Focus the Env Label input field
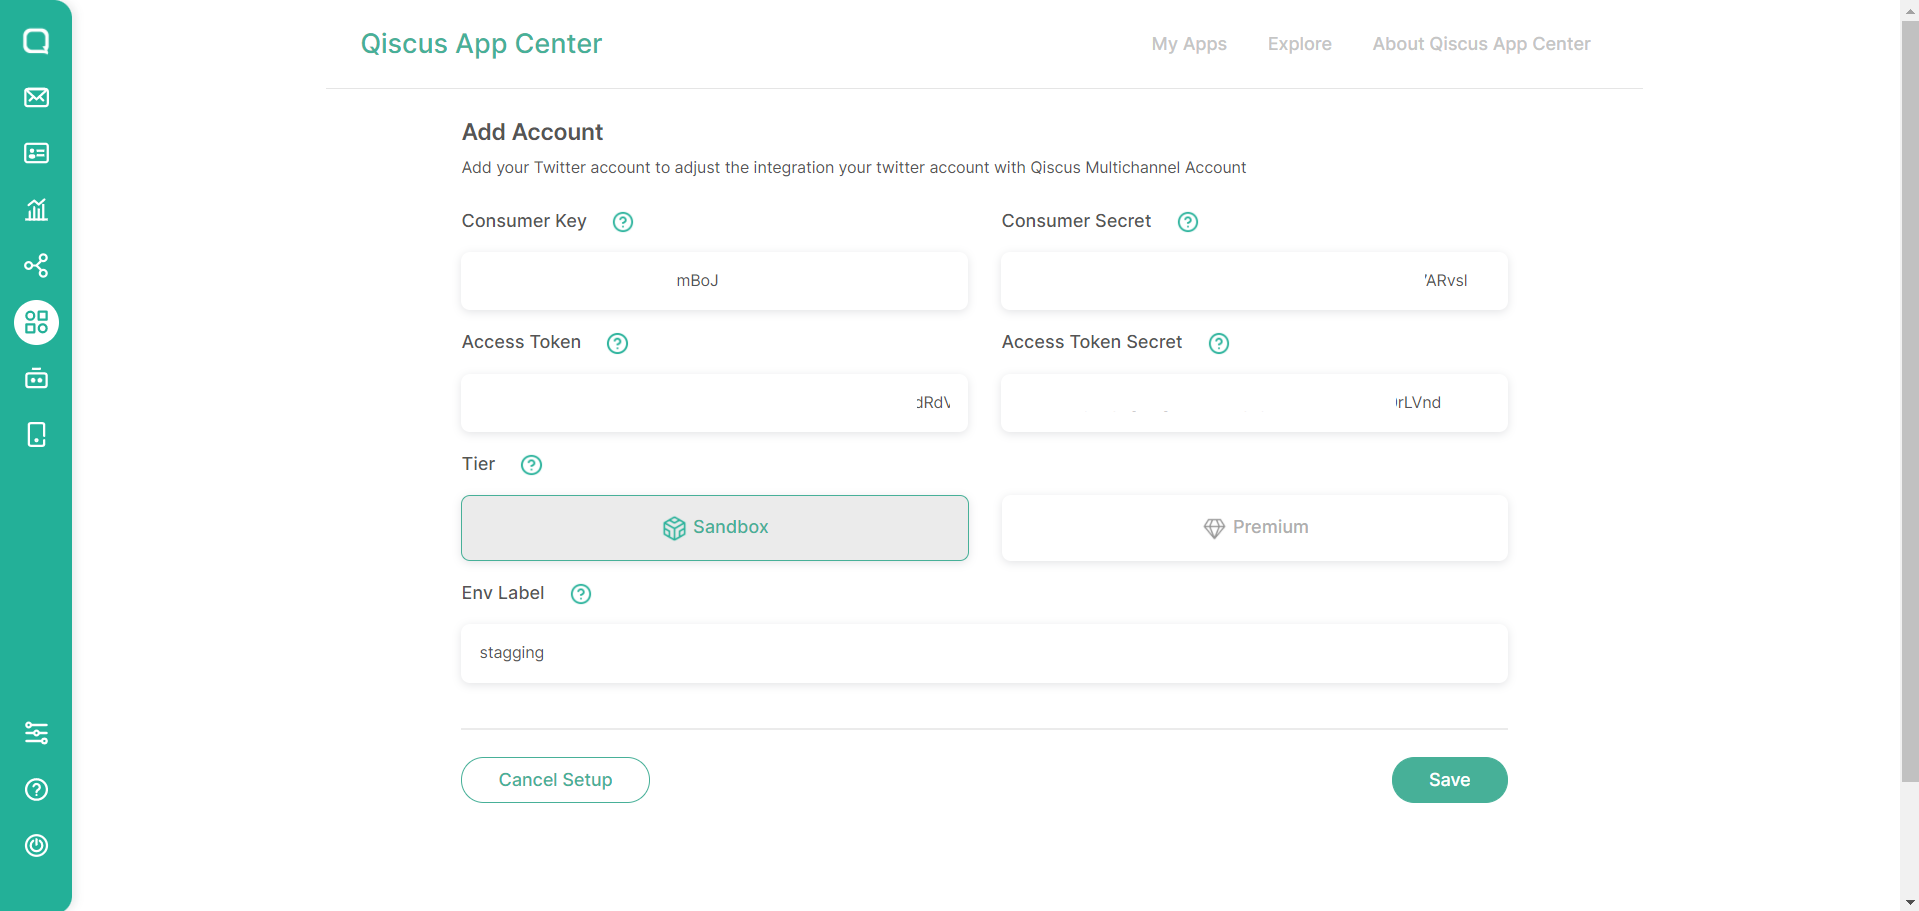The image size is (1919, 911). coord(984,653)
